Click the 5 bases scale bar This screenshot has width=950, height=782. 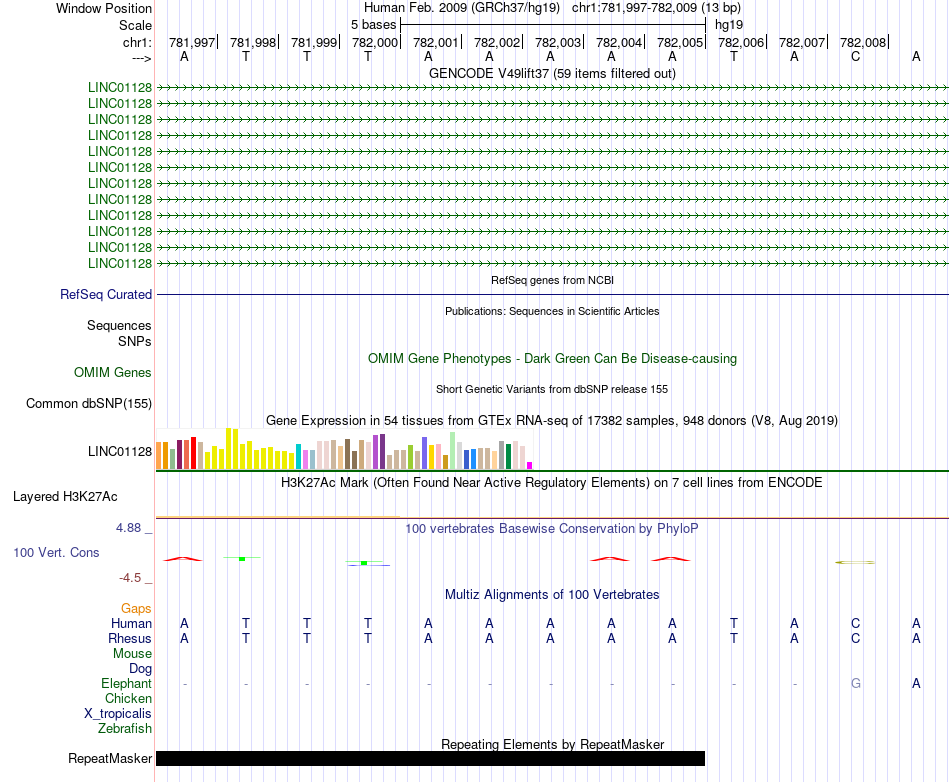[x=553, y=25]
